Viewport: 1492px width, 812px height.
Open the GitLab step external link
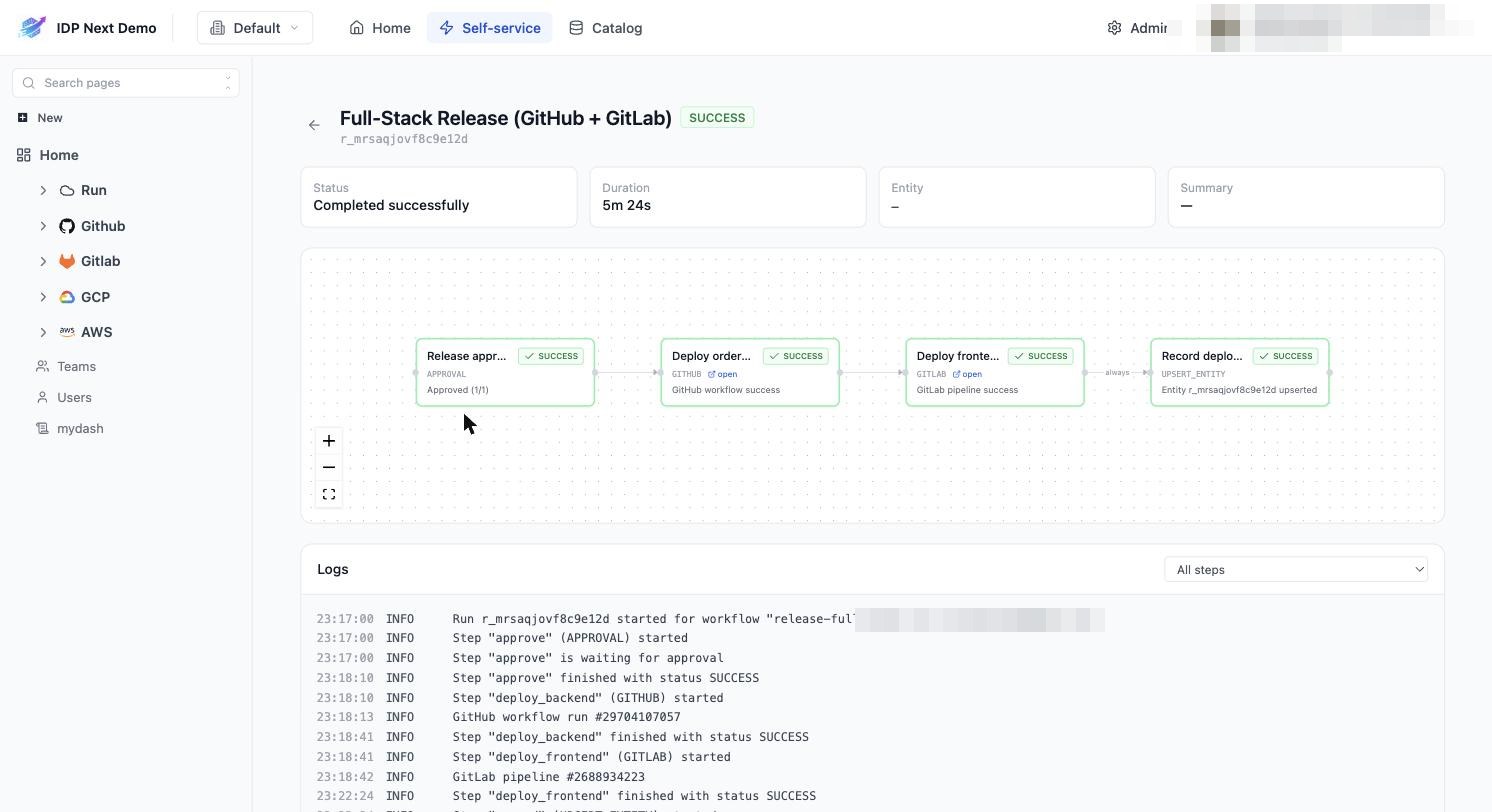[x=967, y=374]
